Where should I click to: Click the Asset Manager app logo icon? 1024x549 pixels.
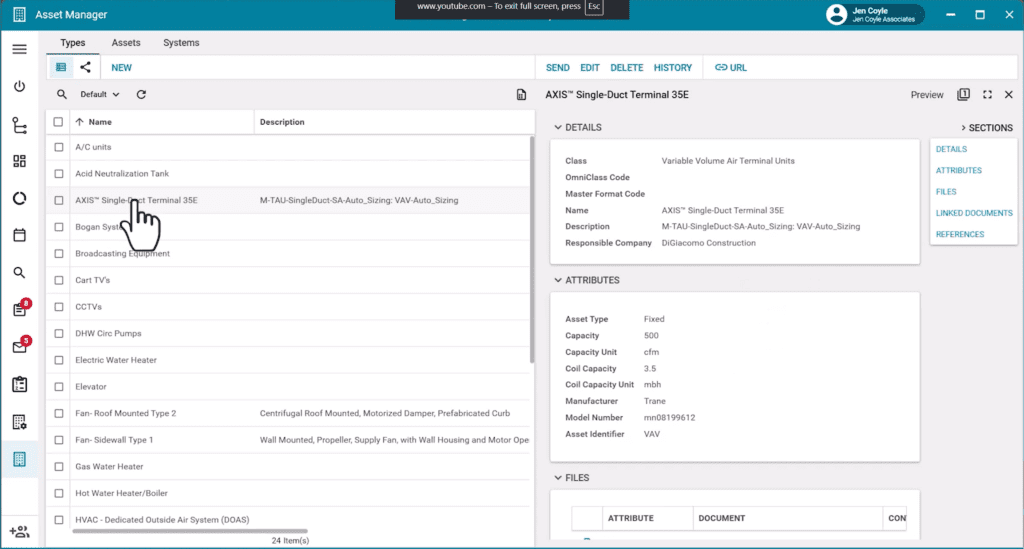[20, 14]
